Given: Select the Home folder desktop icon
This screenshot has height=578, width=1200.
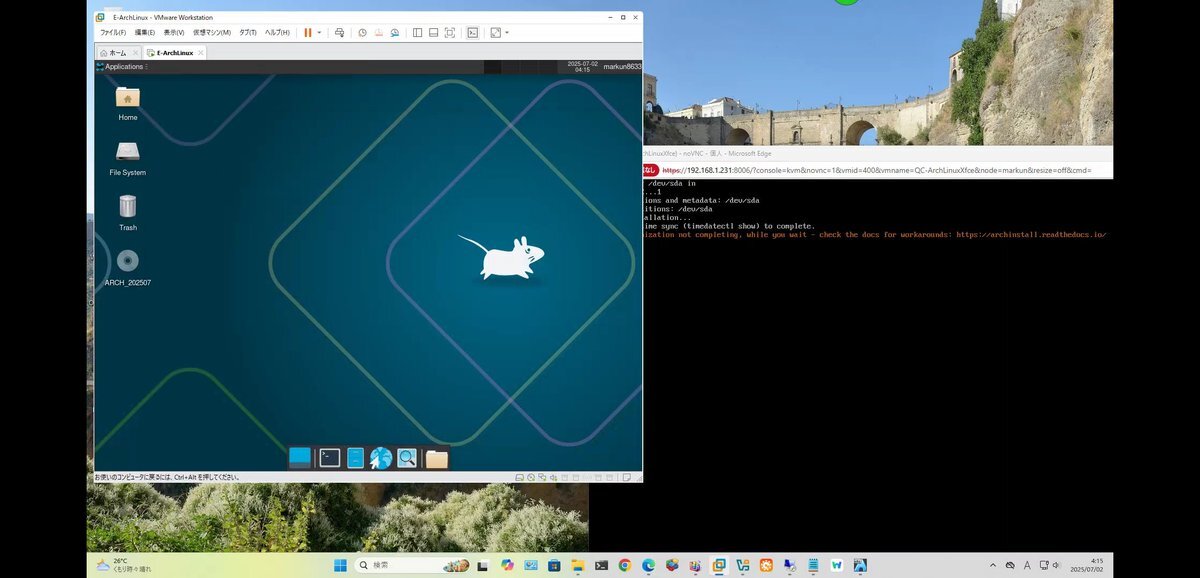Looking at the screenshot, I should (128, 104).
